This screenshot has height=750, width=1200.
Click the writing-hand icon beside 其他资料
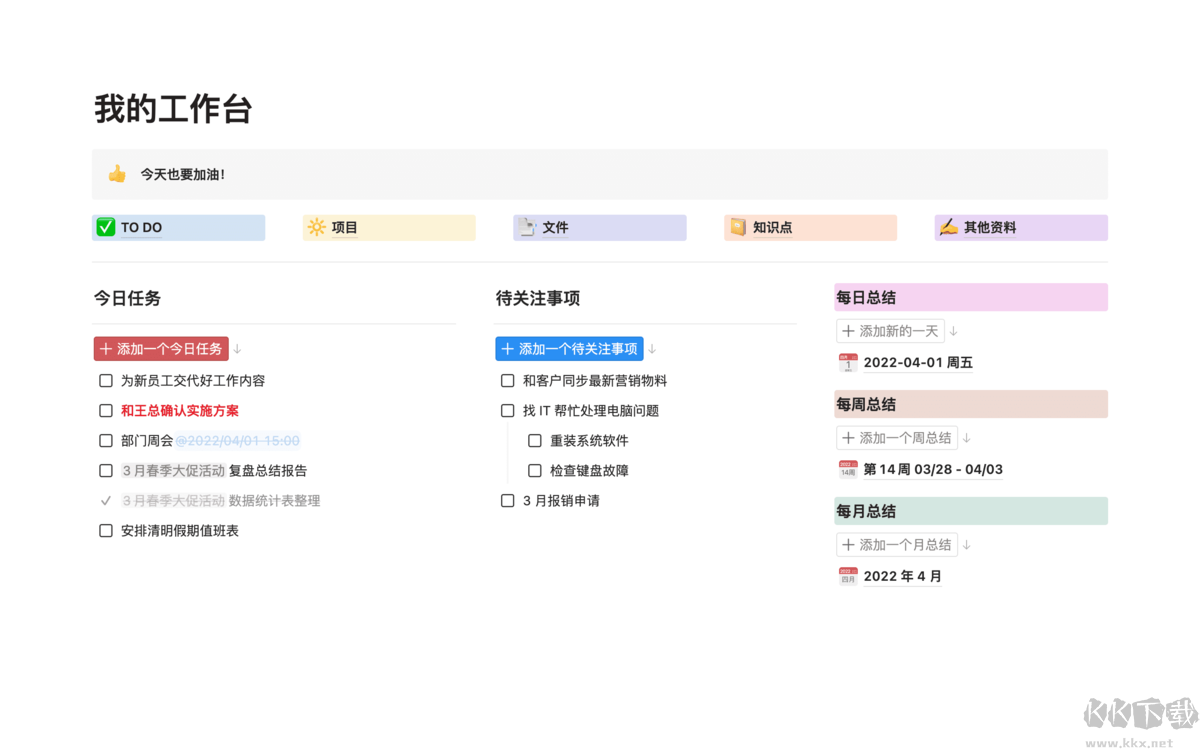(948, 227)
